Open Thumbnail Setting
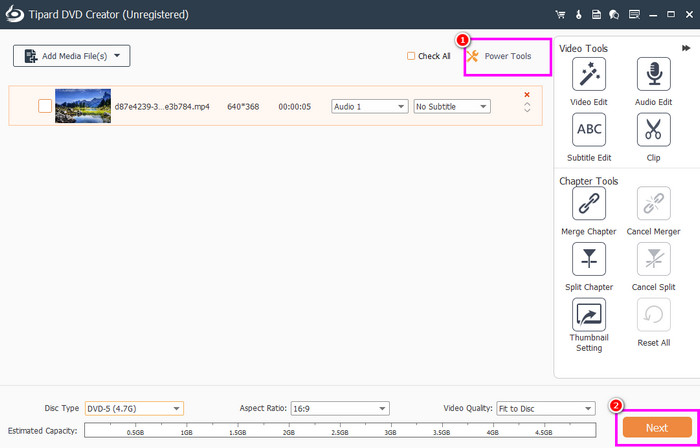700x448 pixels. (x=589, y=315)
